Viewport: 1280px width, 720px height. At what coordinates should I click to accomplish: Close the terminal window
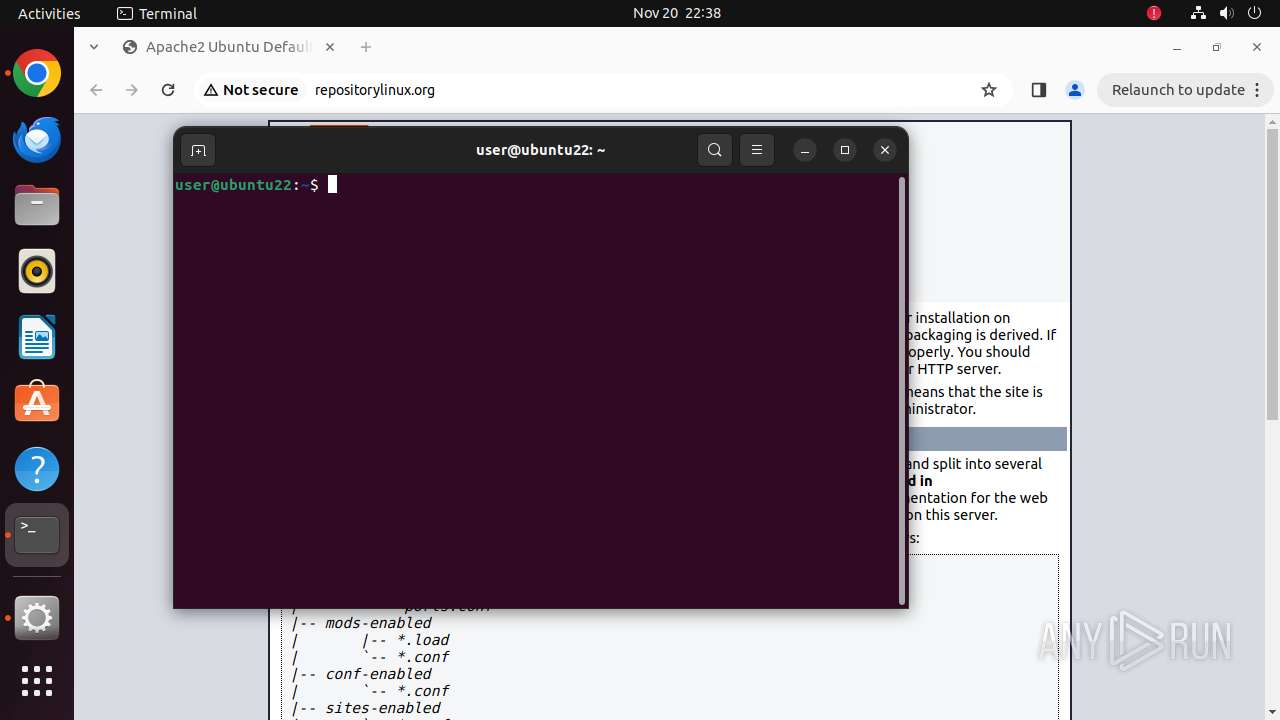pos(884,150)
